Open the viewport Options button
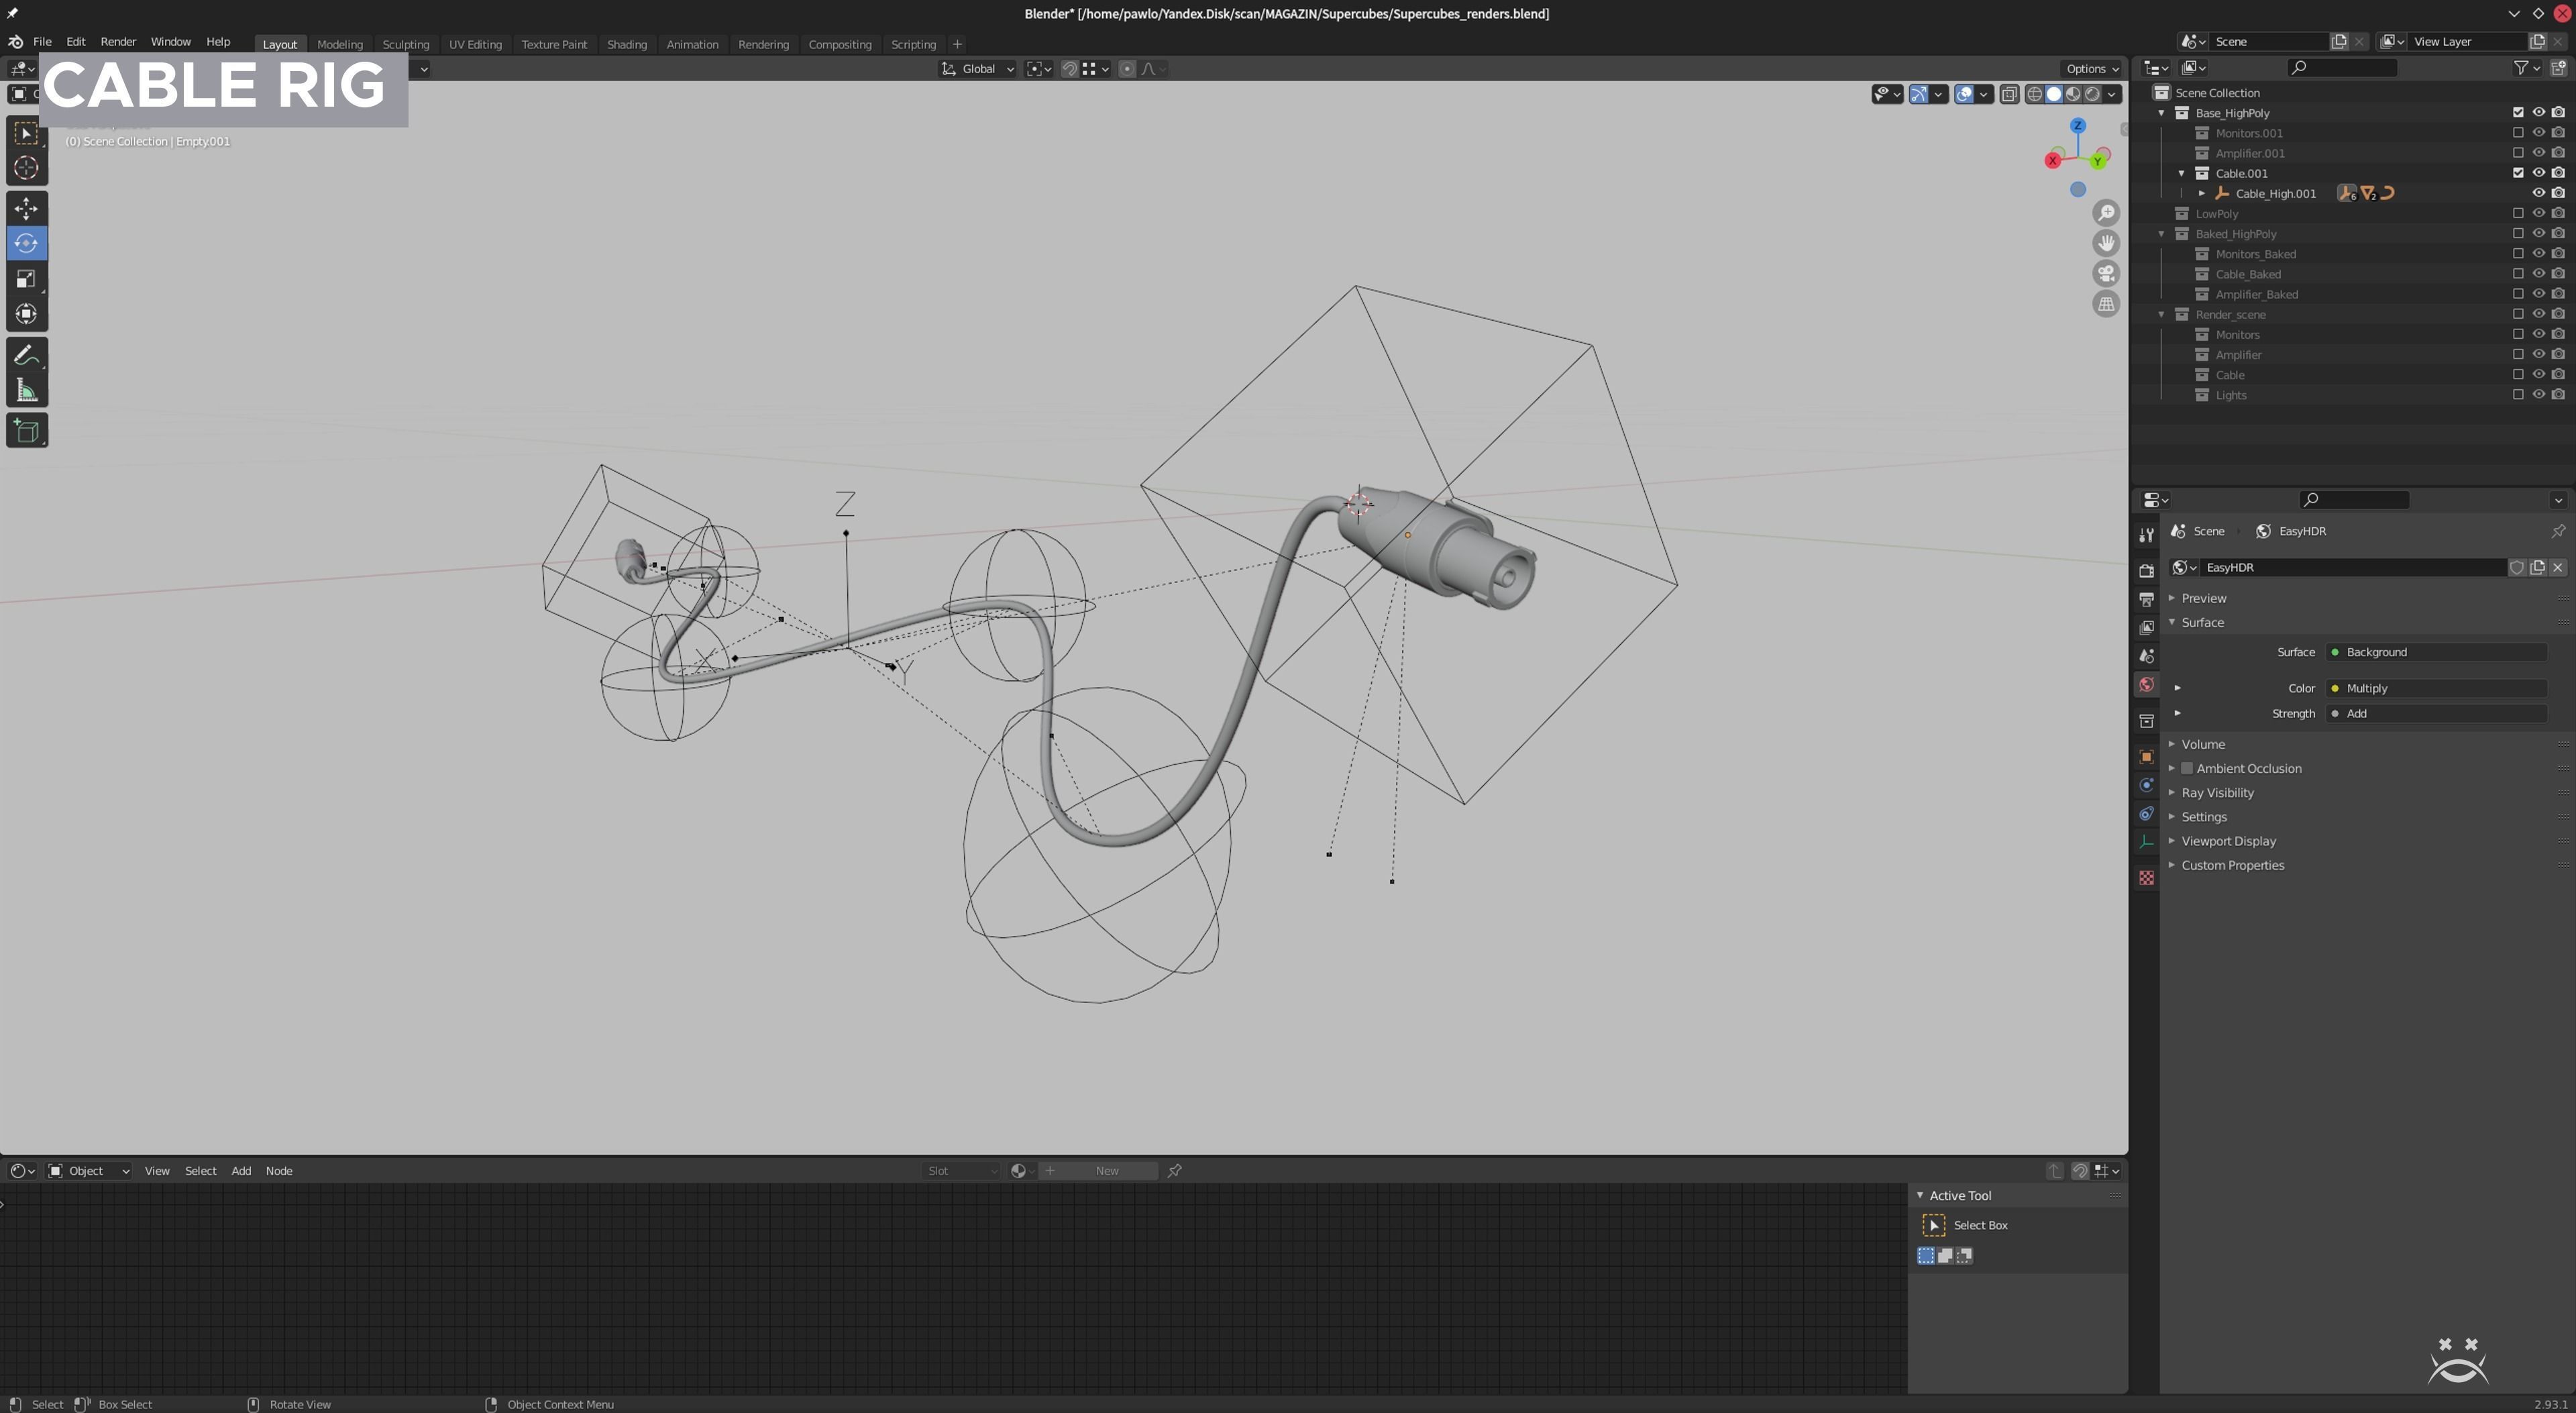2576x1413 pixels. (2090, 69)
